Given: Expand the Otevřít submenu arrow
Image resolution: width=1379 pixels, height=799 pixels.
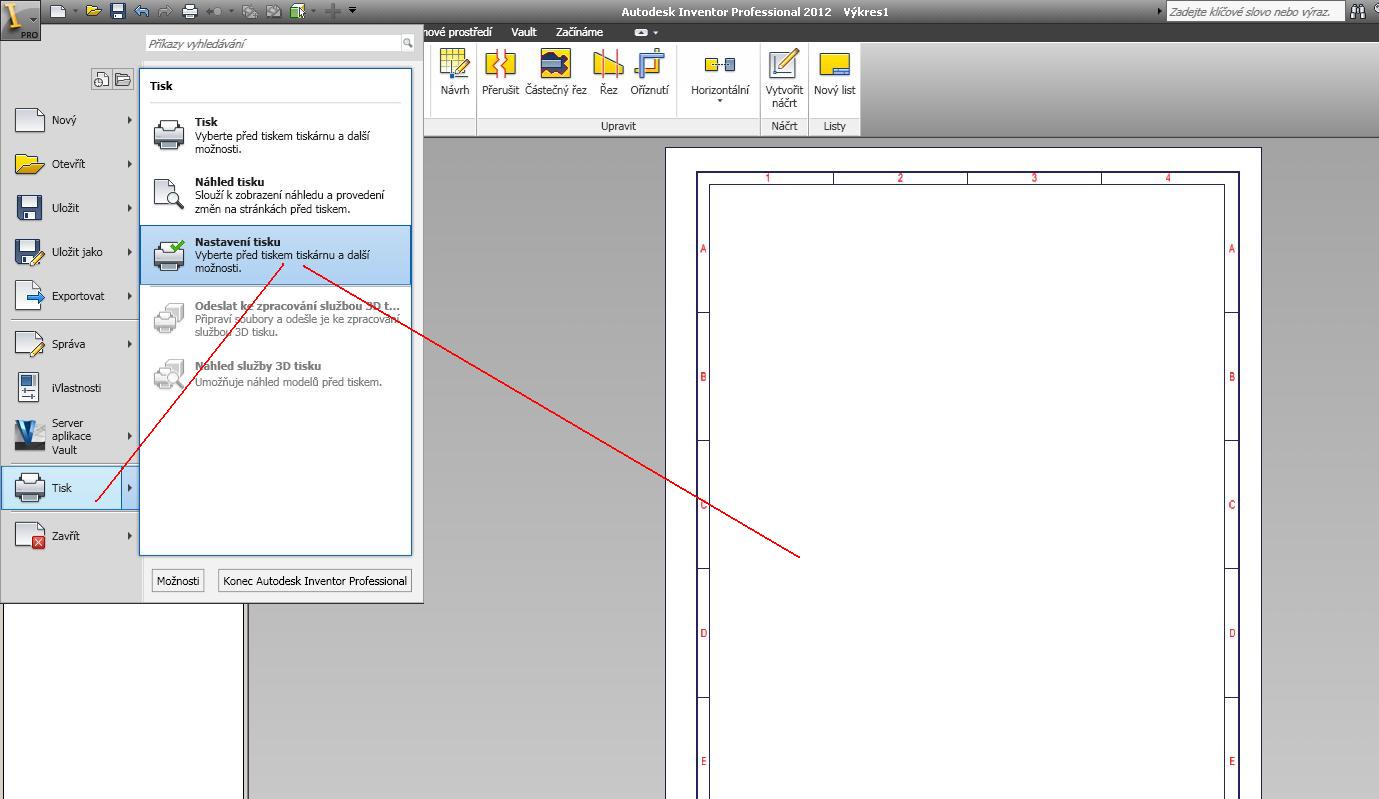Looking at the screenshot, I should [x=130, y=164].
